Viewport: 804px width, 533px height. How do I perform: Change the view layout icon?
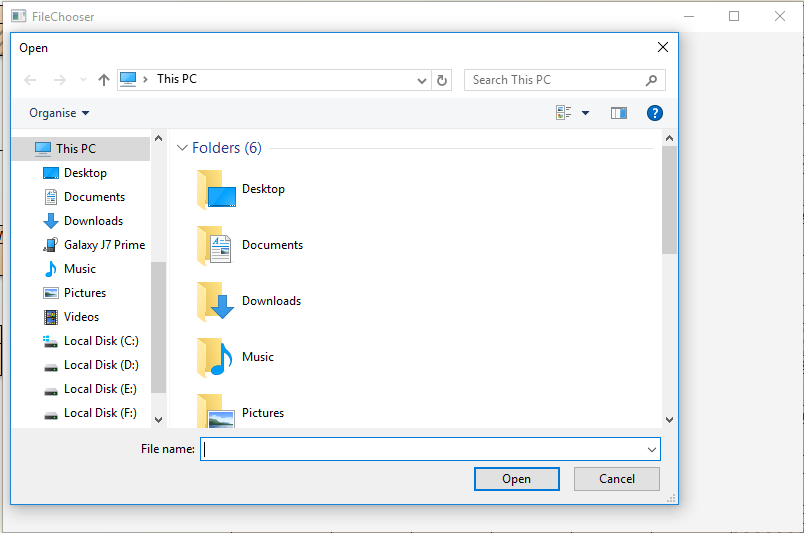[x=564, y=113]
